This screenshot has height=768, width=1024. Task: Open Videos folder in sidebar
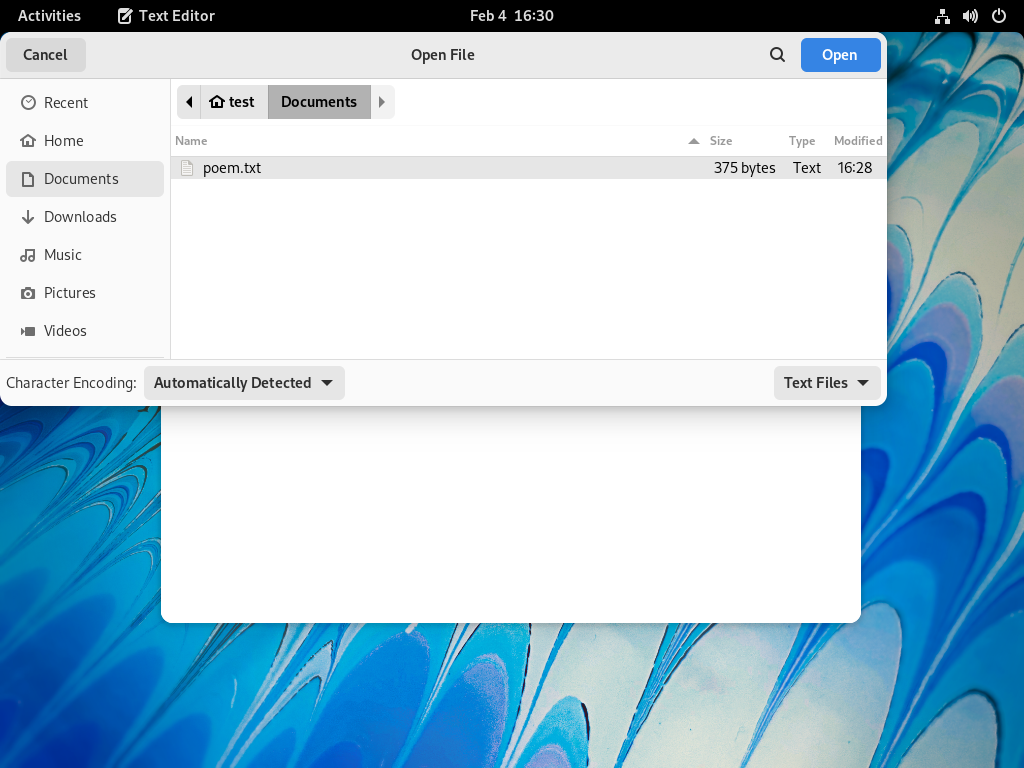coord(85,330)
